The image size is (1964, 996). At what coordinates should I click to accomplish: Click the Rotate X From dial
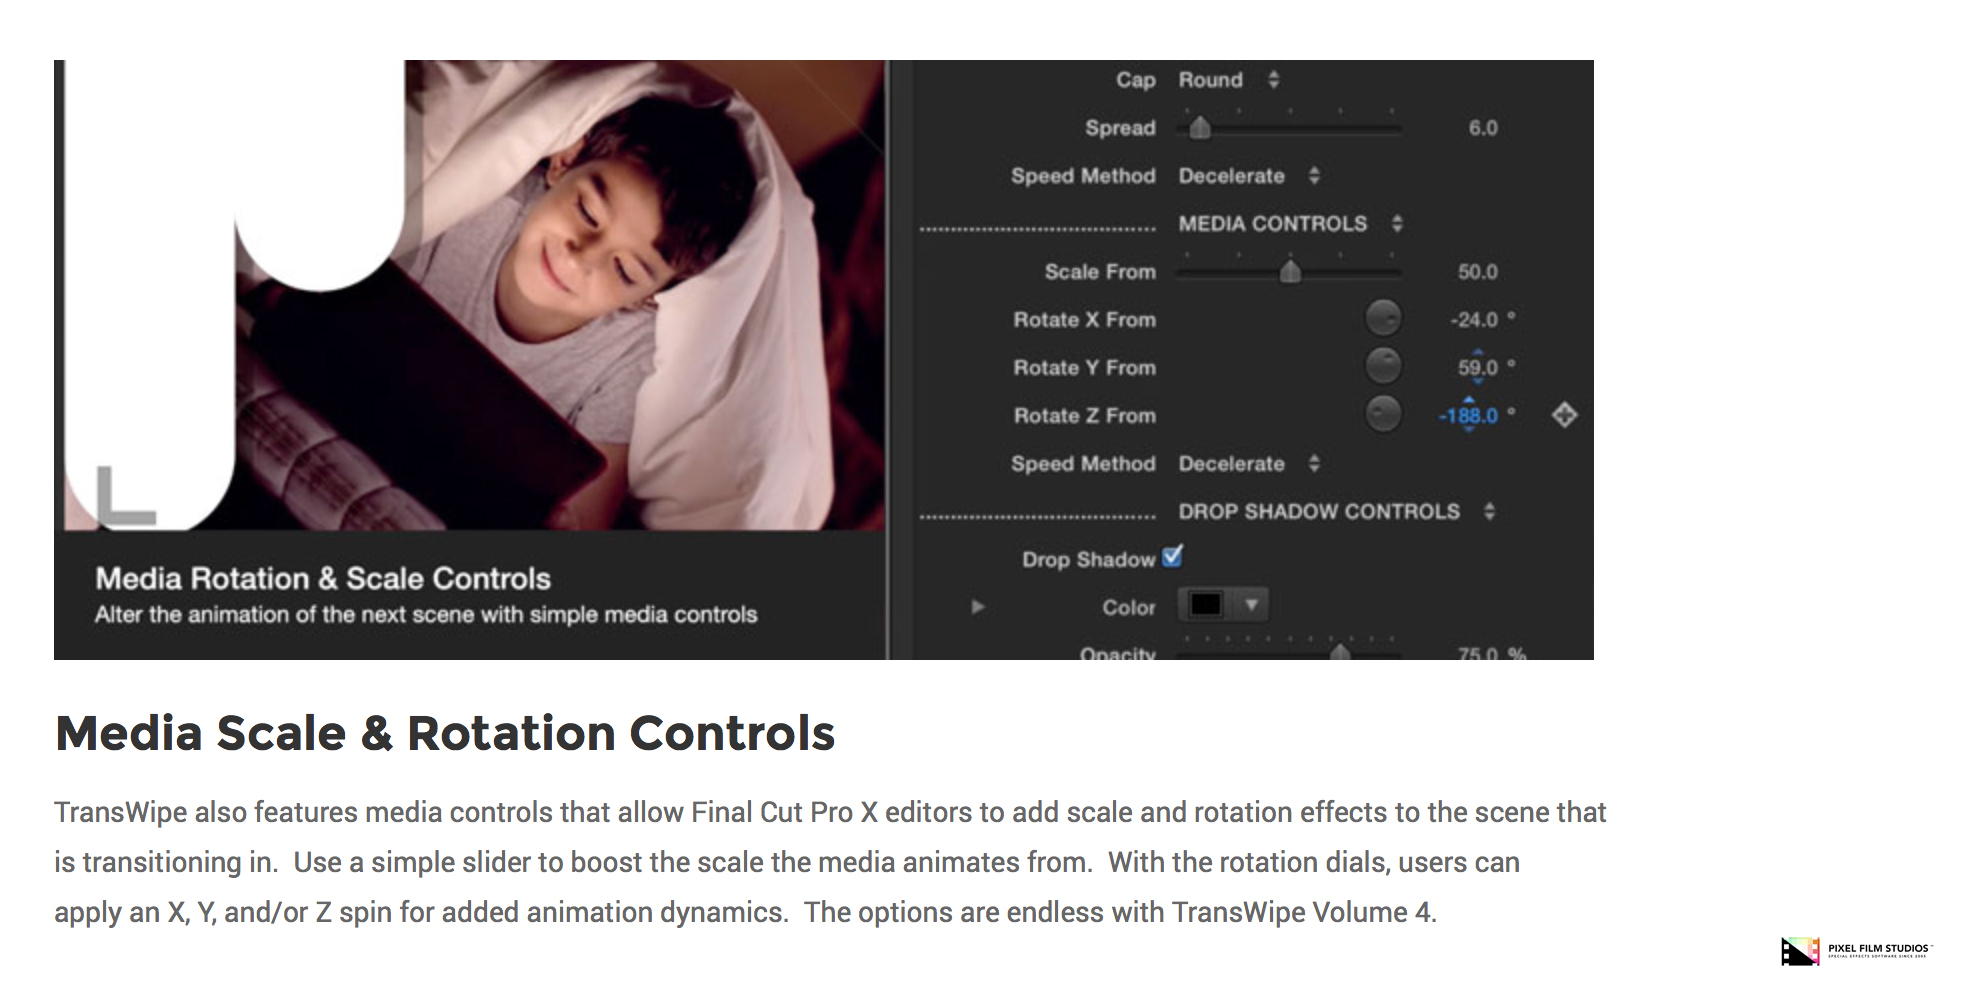[x=1383, y=319]
